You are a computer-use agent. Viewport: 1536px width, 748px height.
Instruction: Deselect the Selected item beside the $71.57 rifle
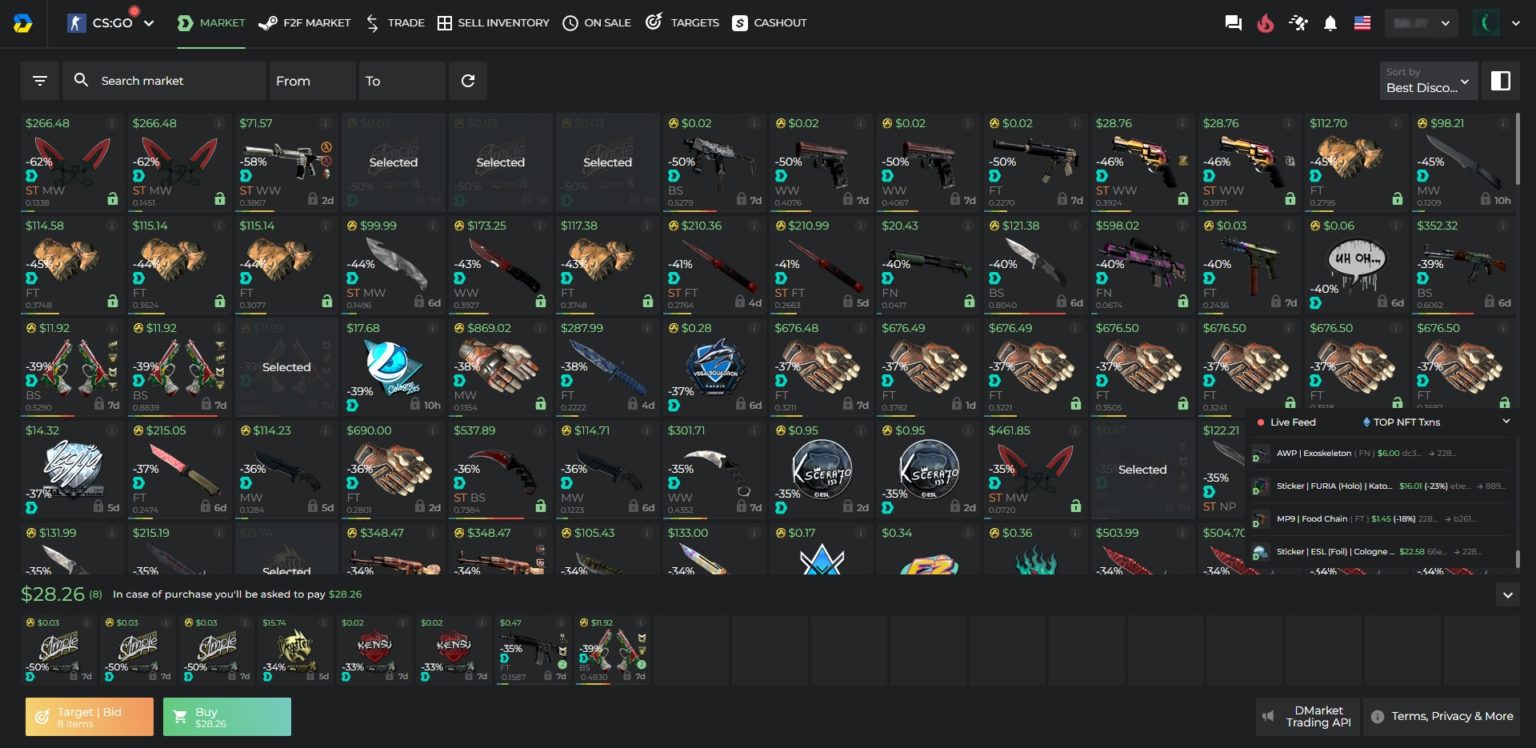tap(393, 162)
